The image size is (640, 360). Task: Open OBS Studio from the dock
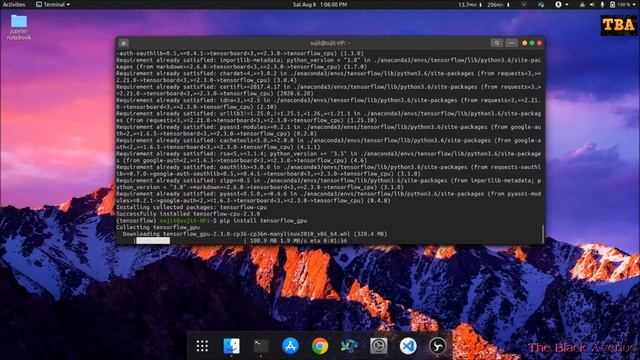tap(437, 346)
